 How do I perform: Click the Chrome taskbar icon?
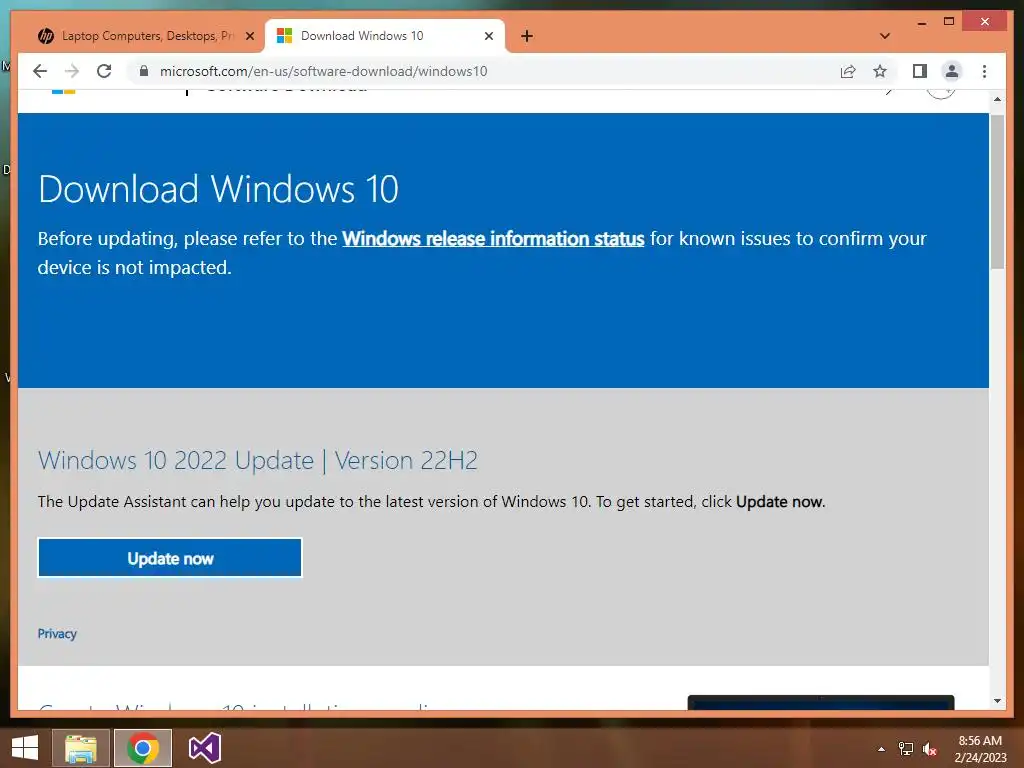pos(142,748)
